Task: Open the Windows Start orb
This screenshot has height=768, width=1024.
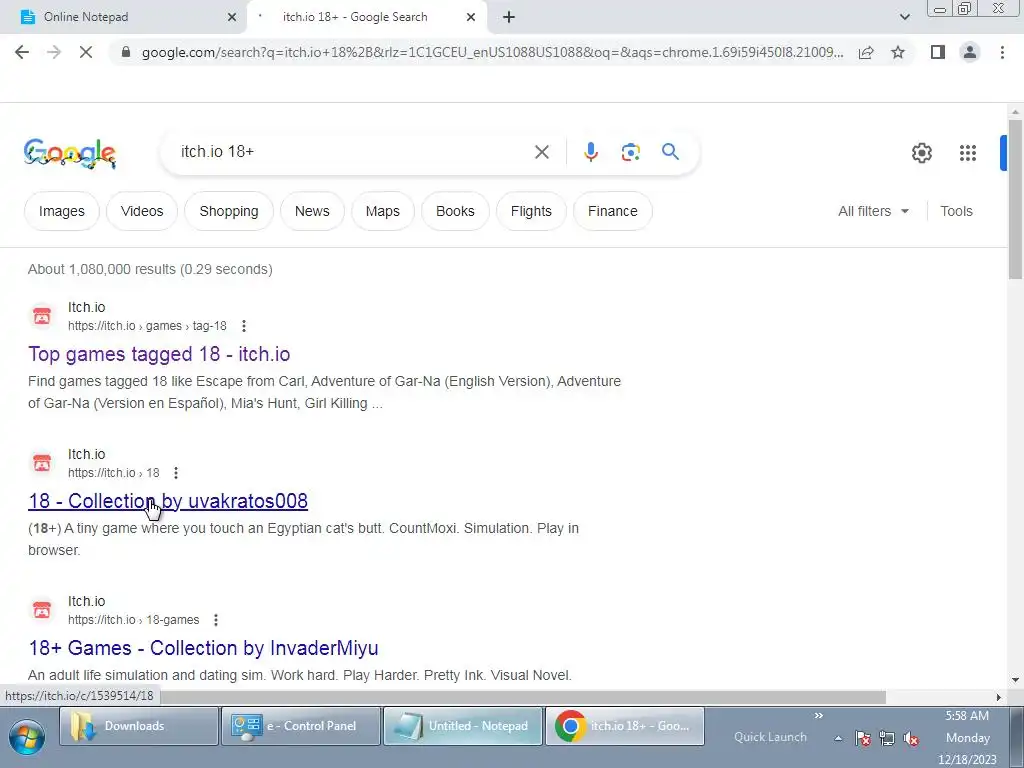Action: (26, 737)
